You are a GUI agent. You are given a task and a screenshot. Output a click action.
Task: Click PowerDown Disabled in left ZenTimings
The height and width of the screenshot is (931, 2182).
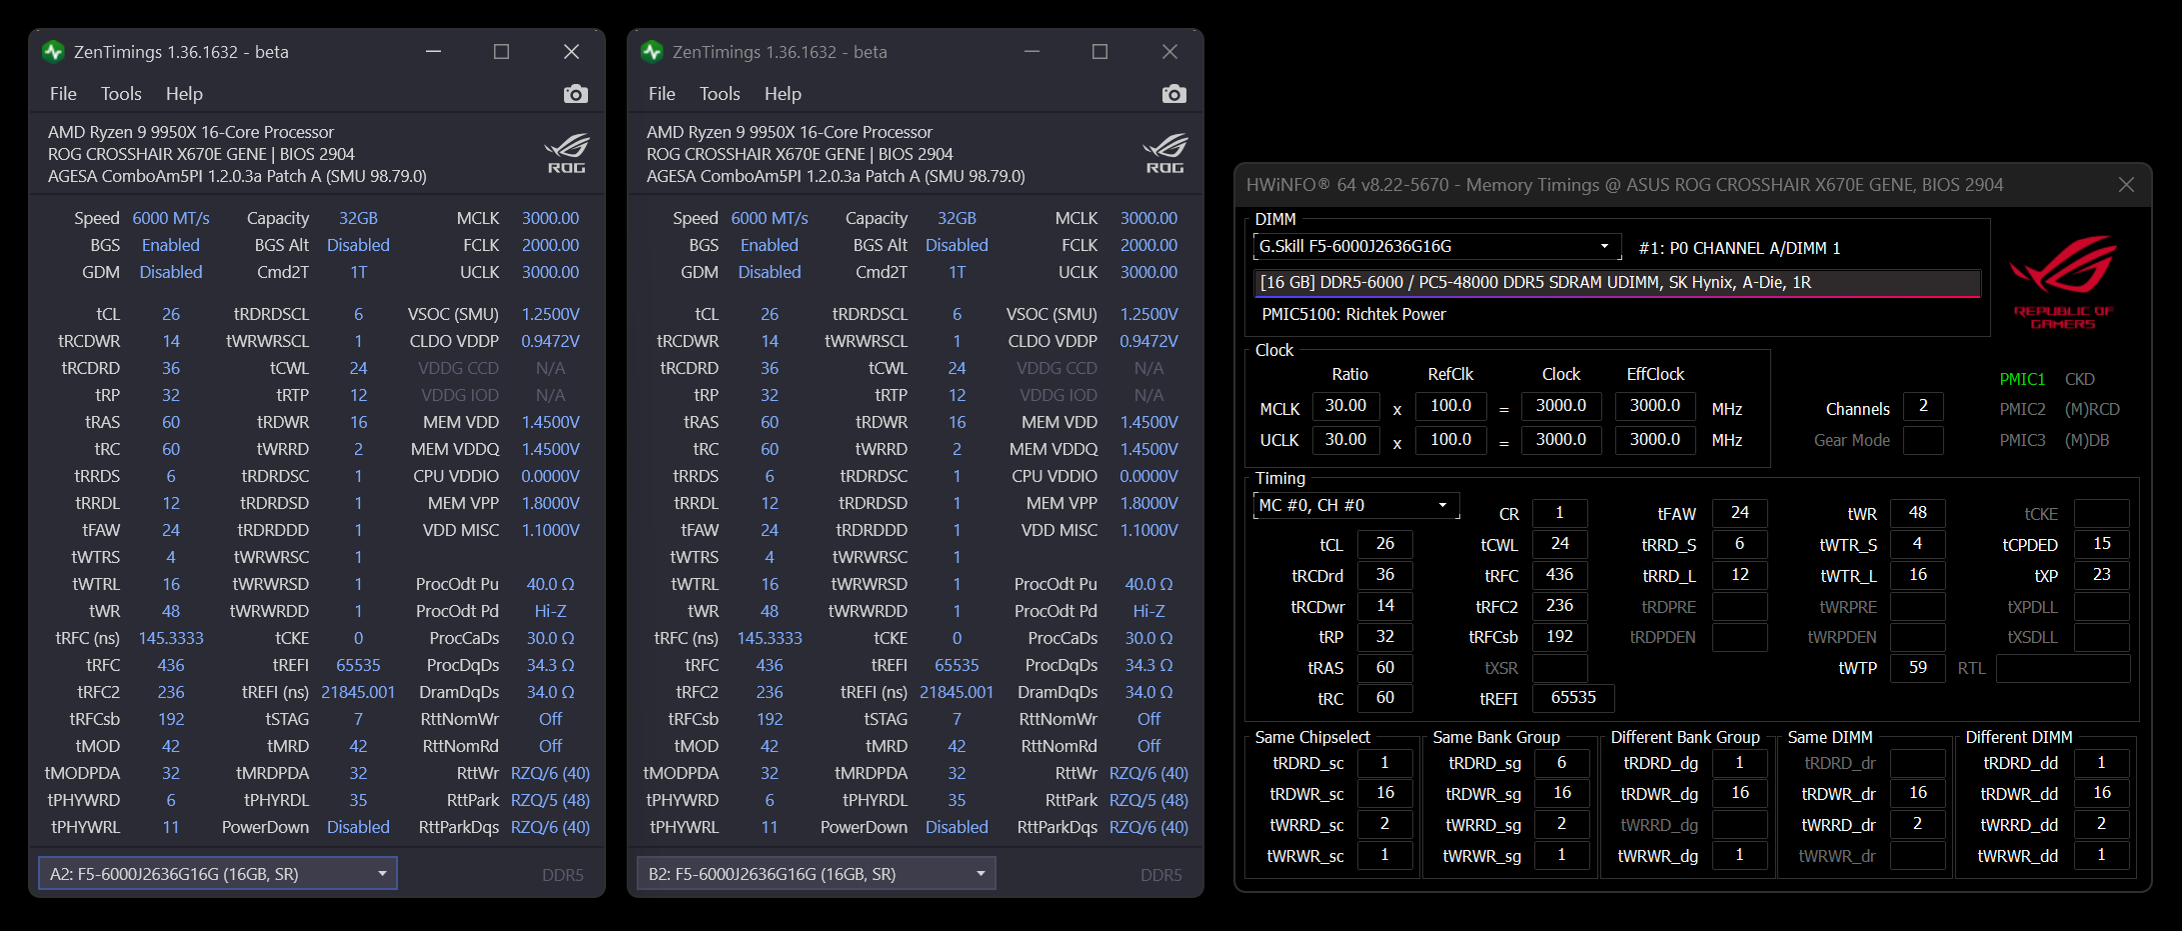pos(358,827)
